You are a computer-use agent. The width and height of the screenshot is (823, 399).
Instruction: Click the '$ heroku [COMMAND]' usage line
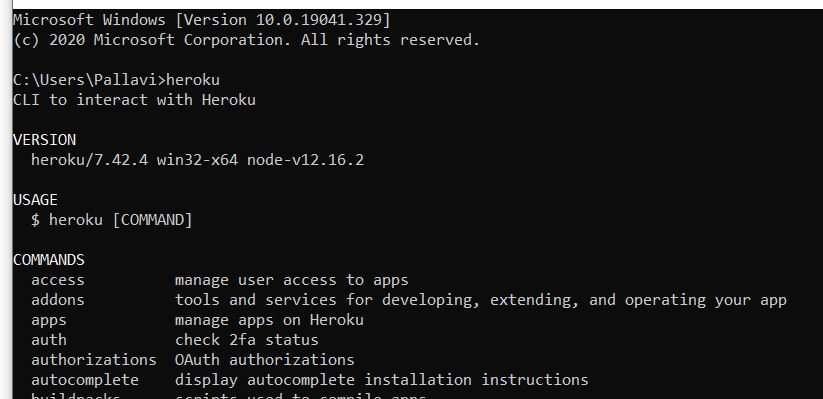pos(112,219)
